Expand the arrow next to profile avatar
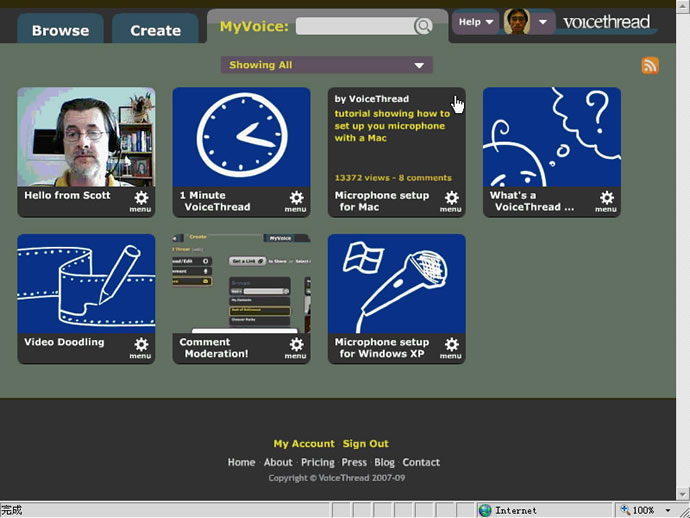690x518 pixels. pyautogui.click(x=543, y=22)
